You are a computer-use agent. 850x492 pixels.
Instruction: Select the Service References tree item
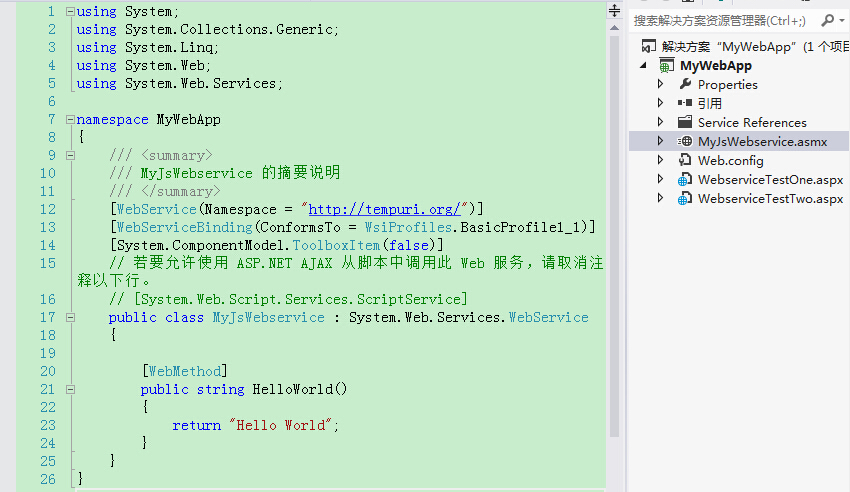(752, 122)
